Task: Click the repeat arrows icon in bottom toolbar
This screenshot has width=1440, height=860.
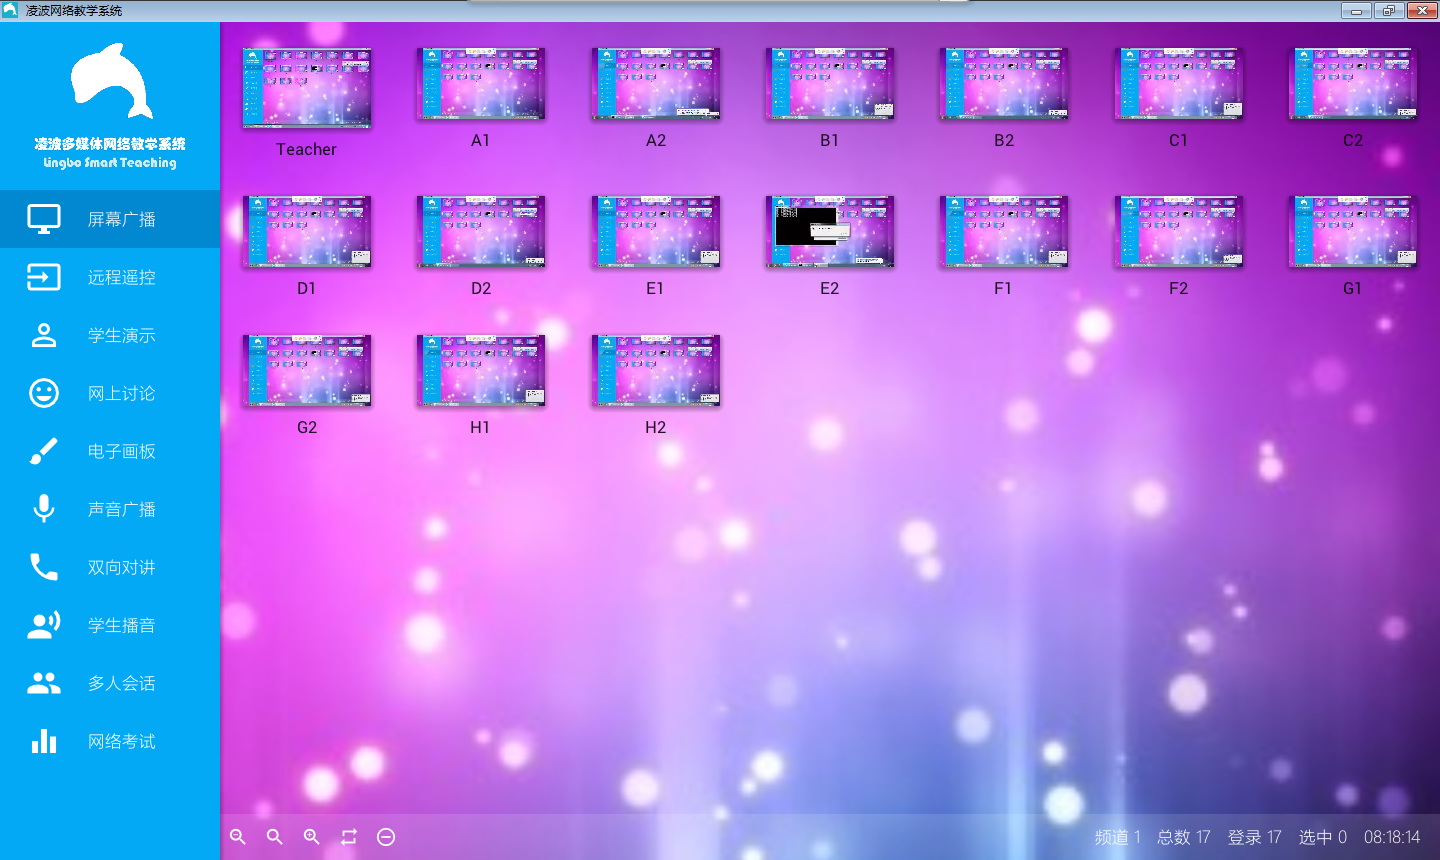Action: (349, 837)
